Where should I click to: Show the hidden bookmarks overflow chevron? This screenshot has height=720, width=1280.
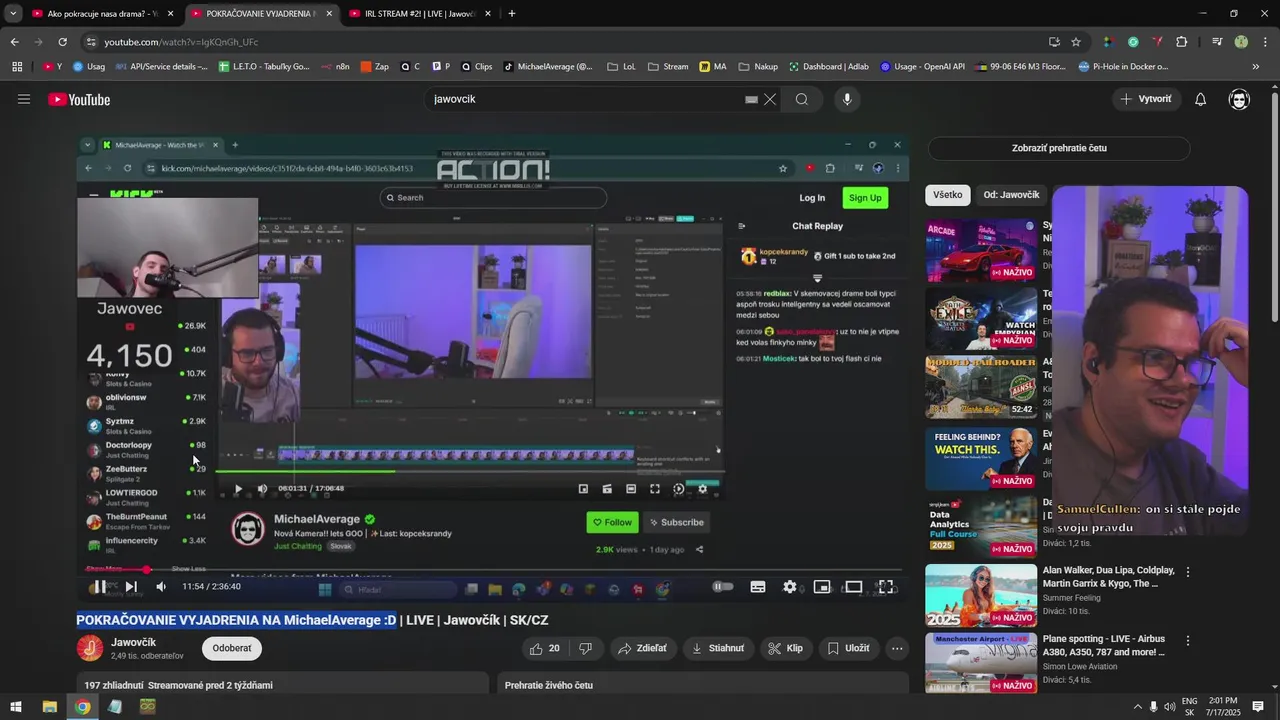point(1256,67)
